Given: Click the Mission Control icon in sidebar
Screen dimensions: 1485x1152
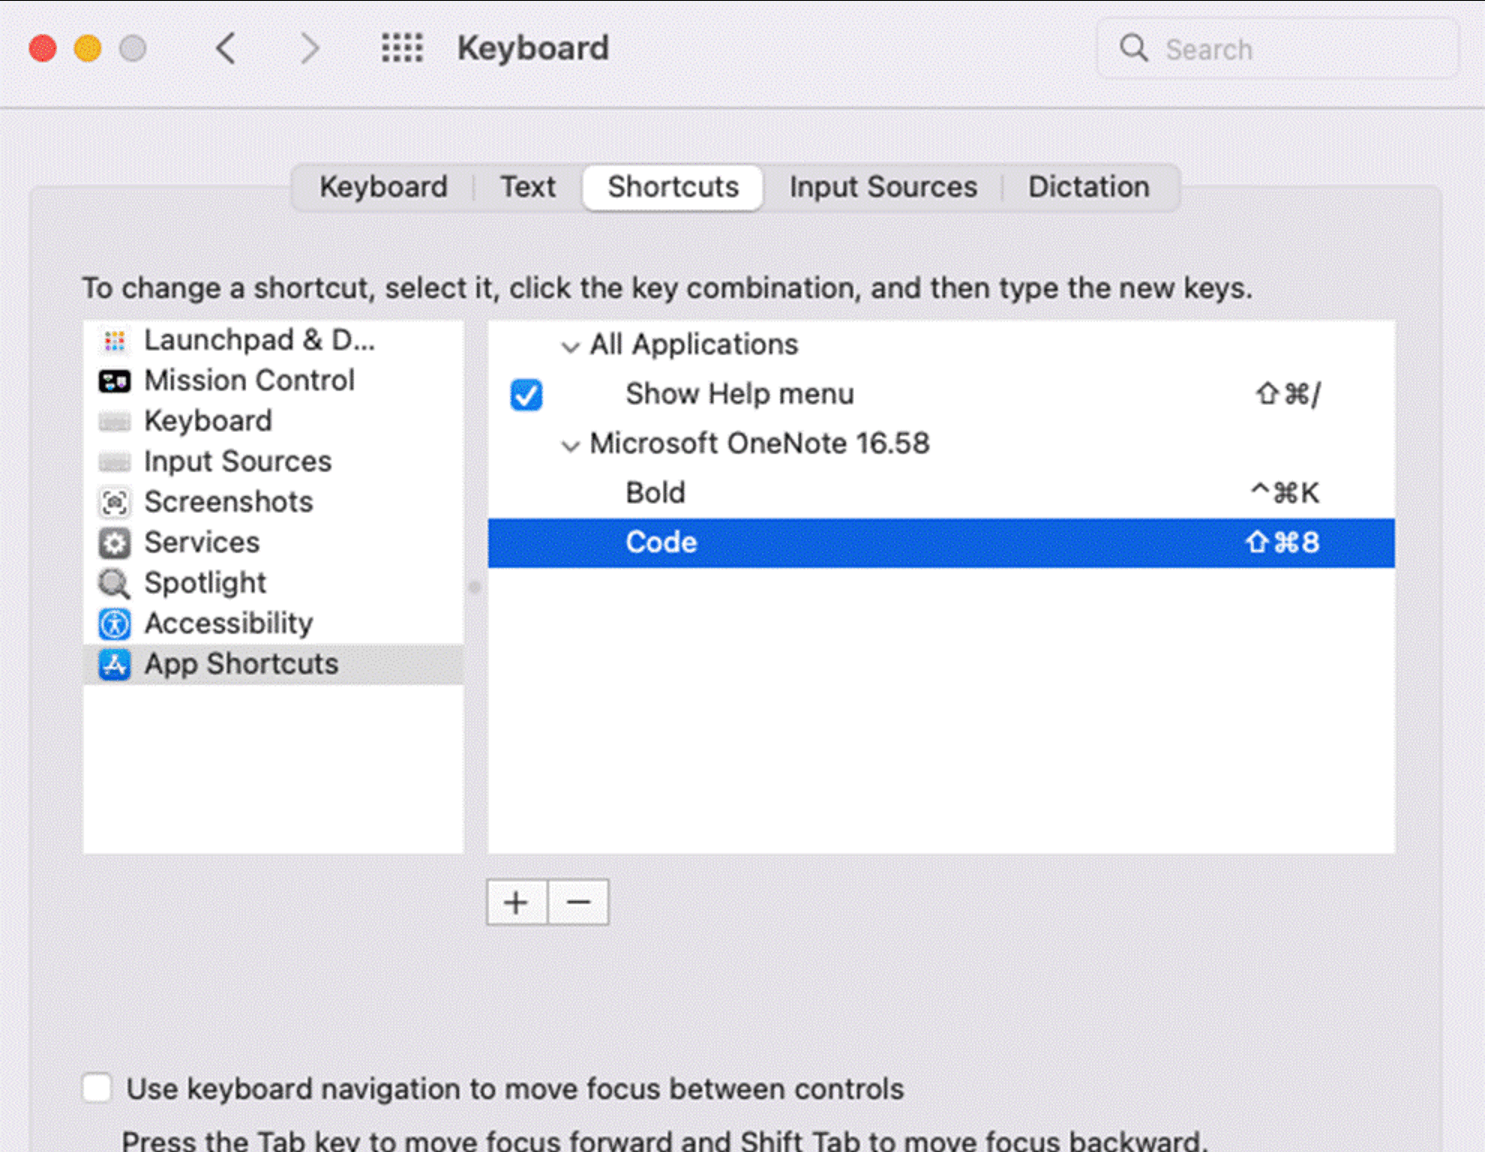Looking at the screenshot, I should click(x=115, y=381).
